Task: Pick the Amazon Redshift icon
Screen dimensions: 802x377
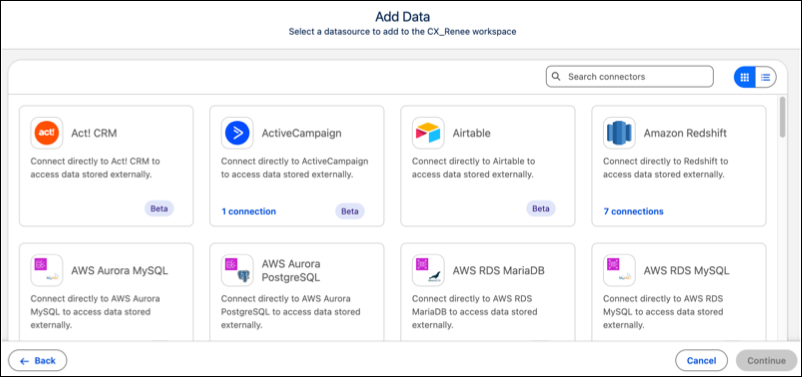Action: [619, 133]
